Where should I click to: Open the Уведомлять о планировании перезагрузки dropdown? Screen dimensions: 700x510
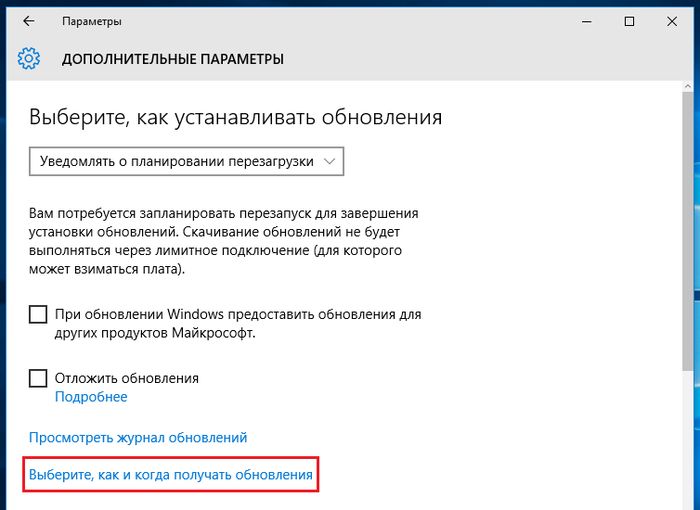pyautogui.click(x=186, y=161)
